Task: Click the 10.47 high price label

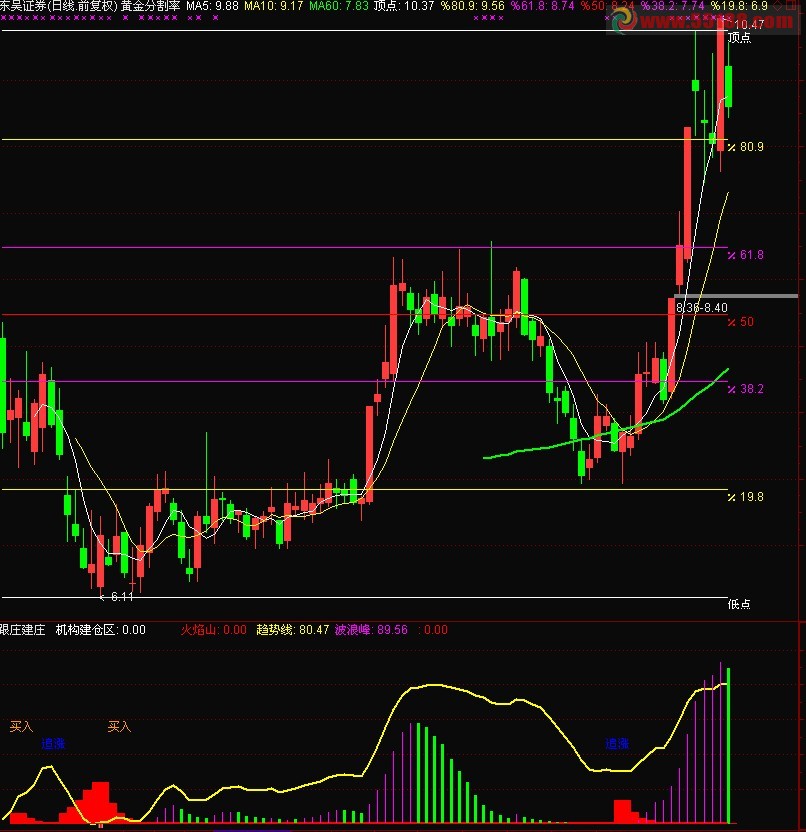Action: pos(749,24)
